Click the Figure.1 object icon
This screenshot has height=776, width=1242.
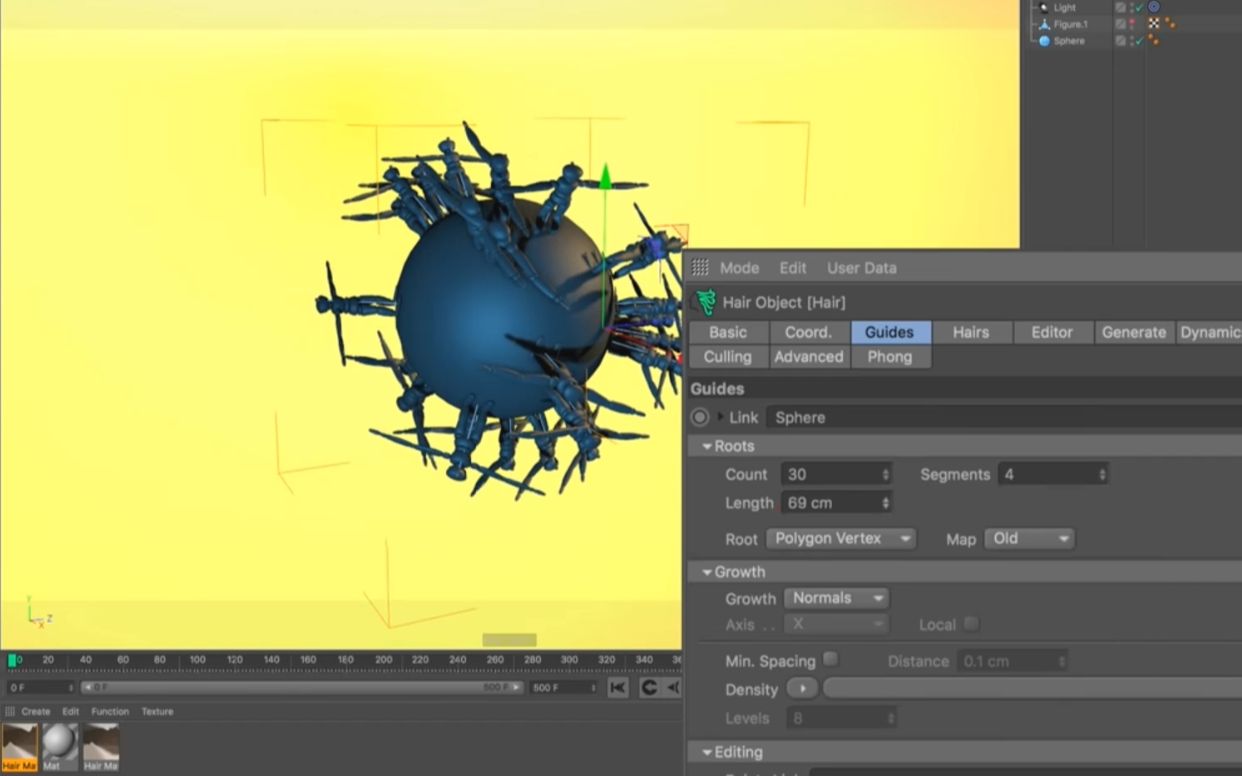coord(1044,23)
